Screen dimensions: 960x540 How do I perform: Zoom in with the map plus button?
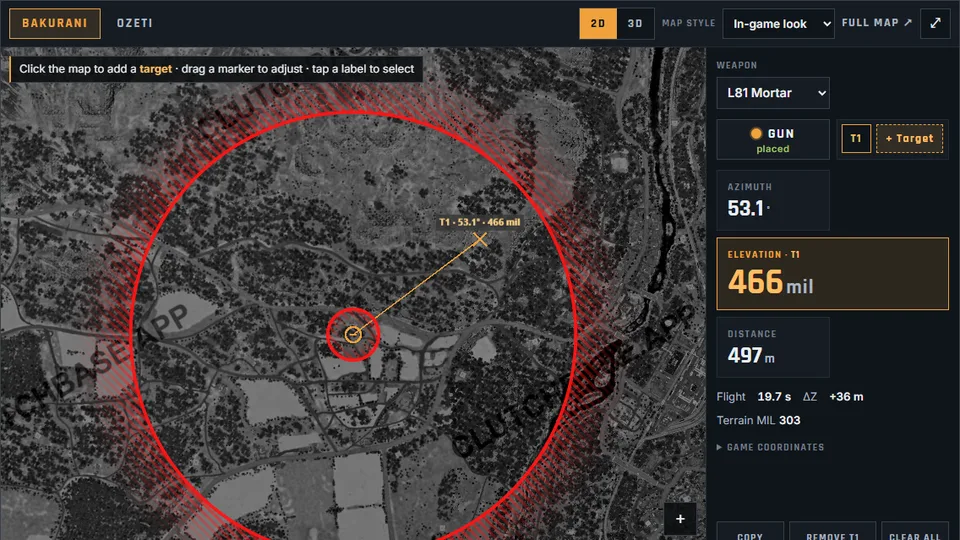coord(680,519)
